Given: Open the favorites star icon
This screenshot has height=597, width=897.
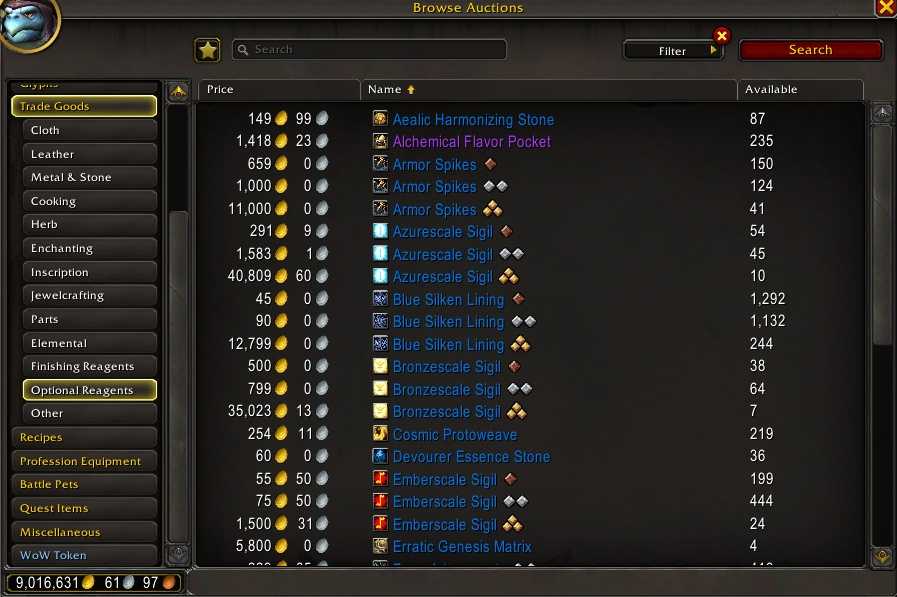Looking at the screenshot, I should (x=208, y=50).
